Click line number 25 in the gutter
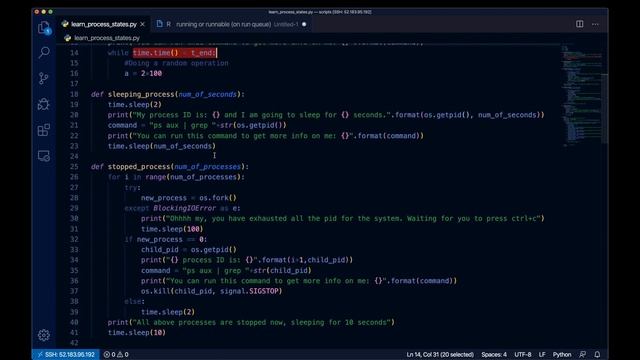The width and height of the screenshot is (640, 360). coord(73,167)
